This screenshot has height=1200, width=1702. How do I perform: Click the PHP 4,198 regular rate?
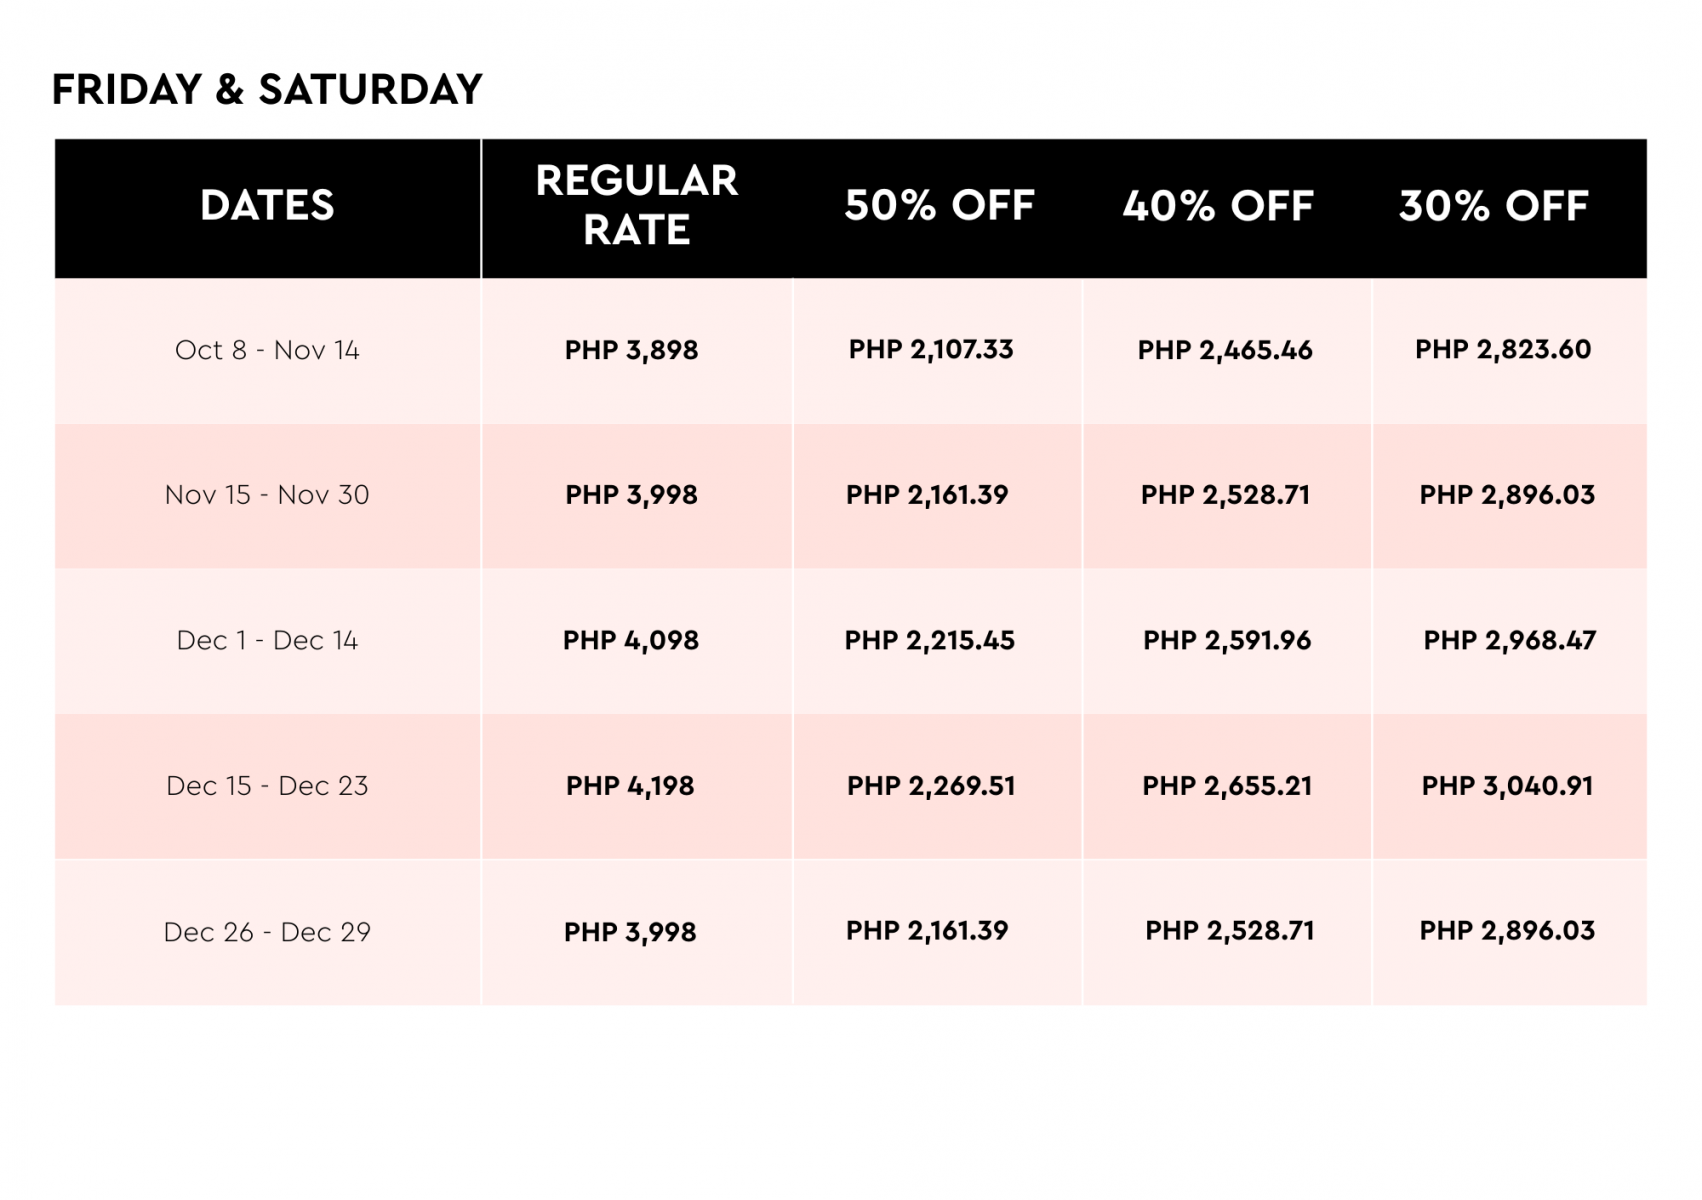630,786
